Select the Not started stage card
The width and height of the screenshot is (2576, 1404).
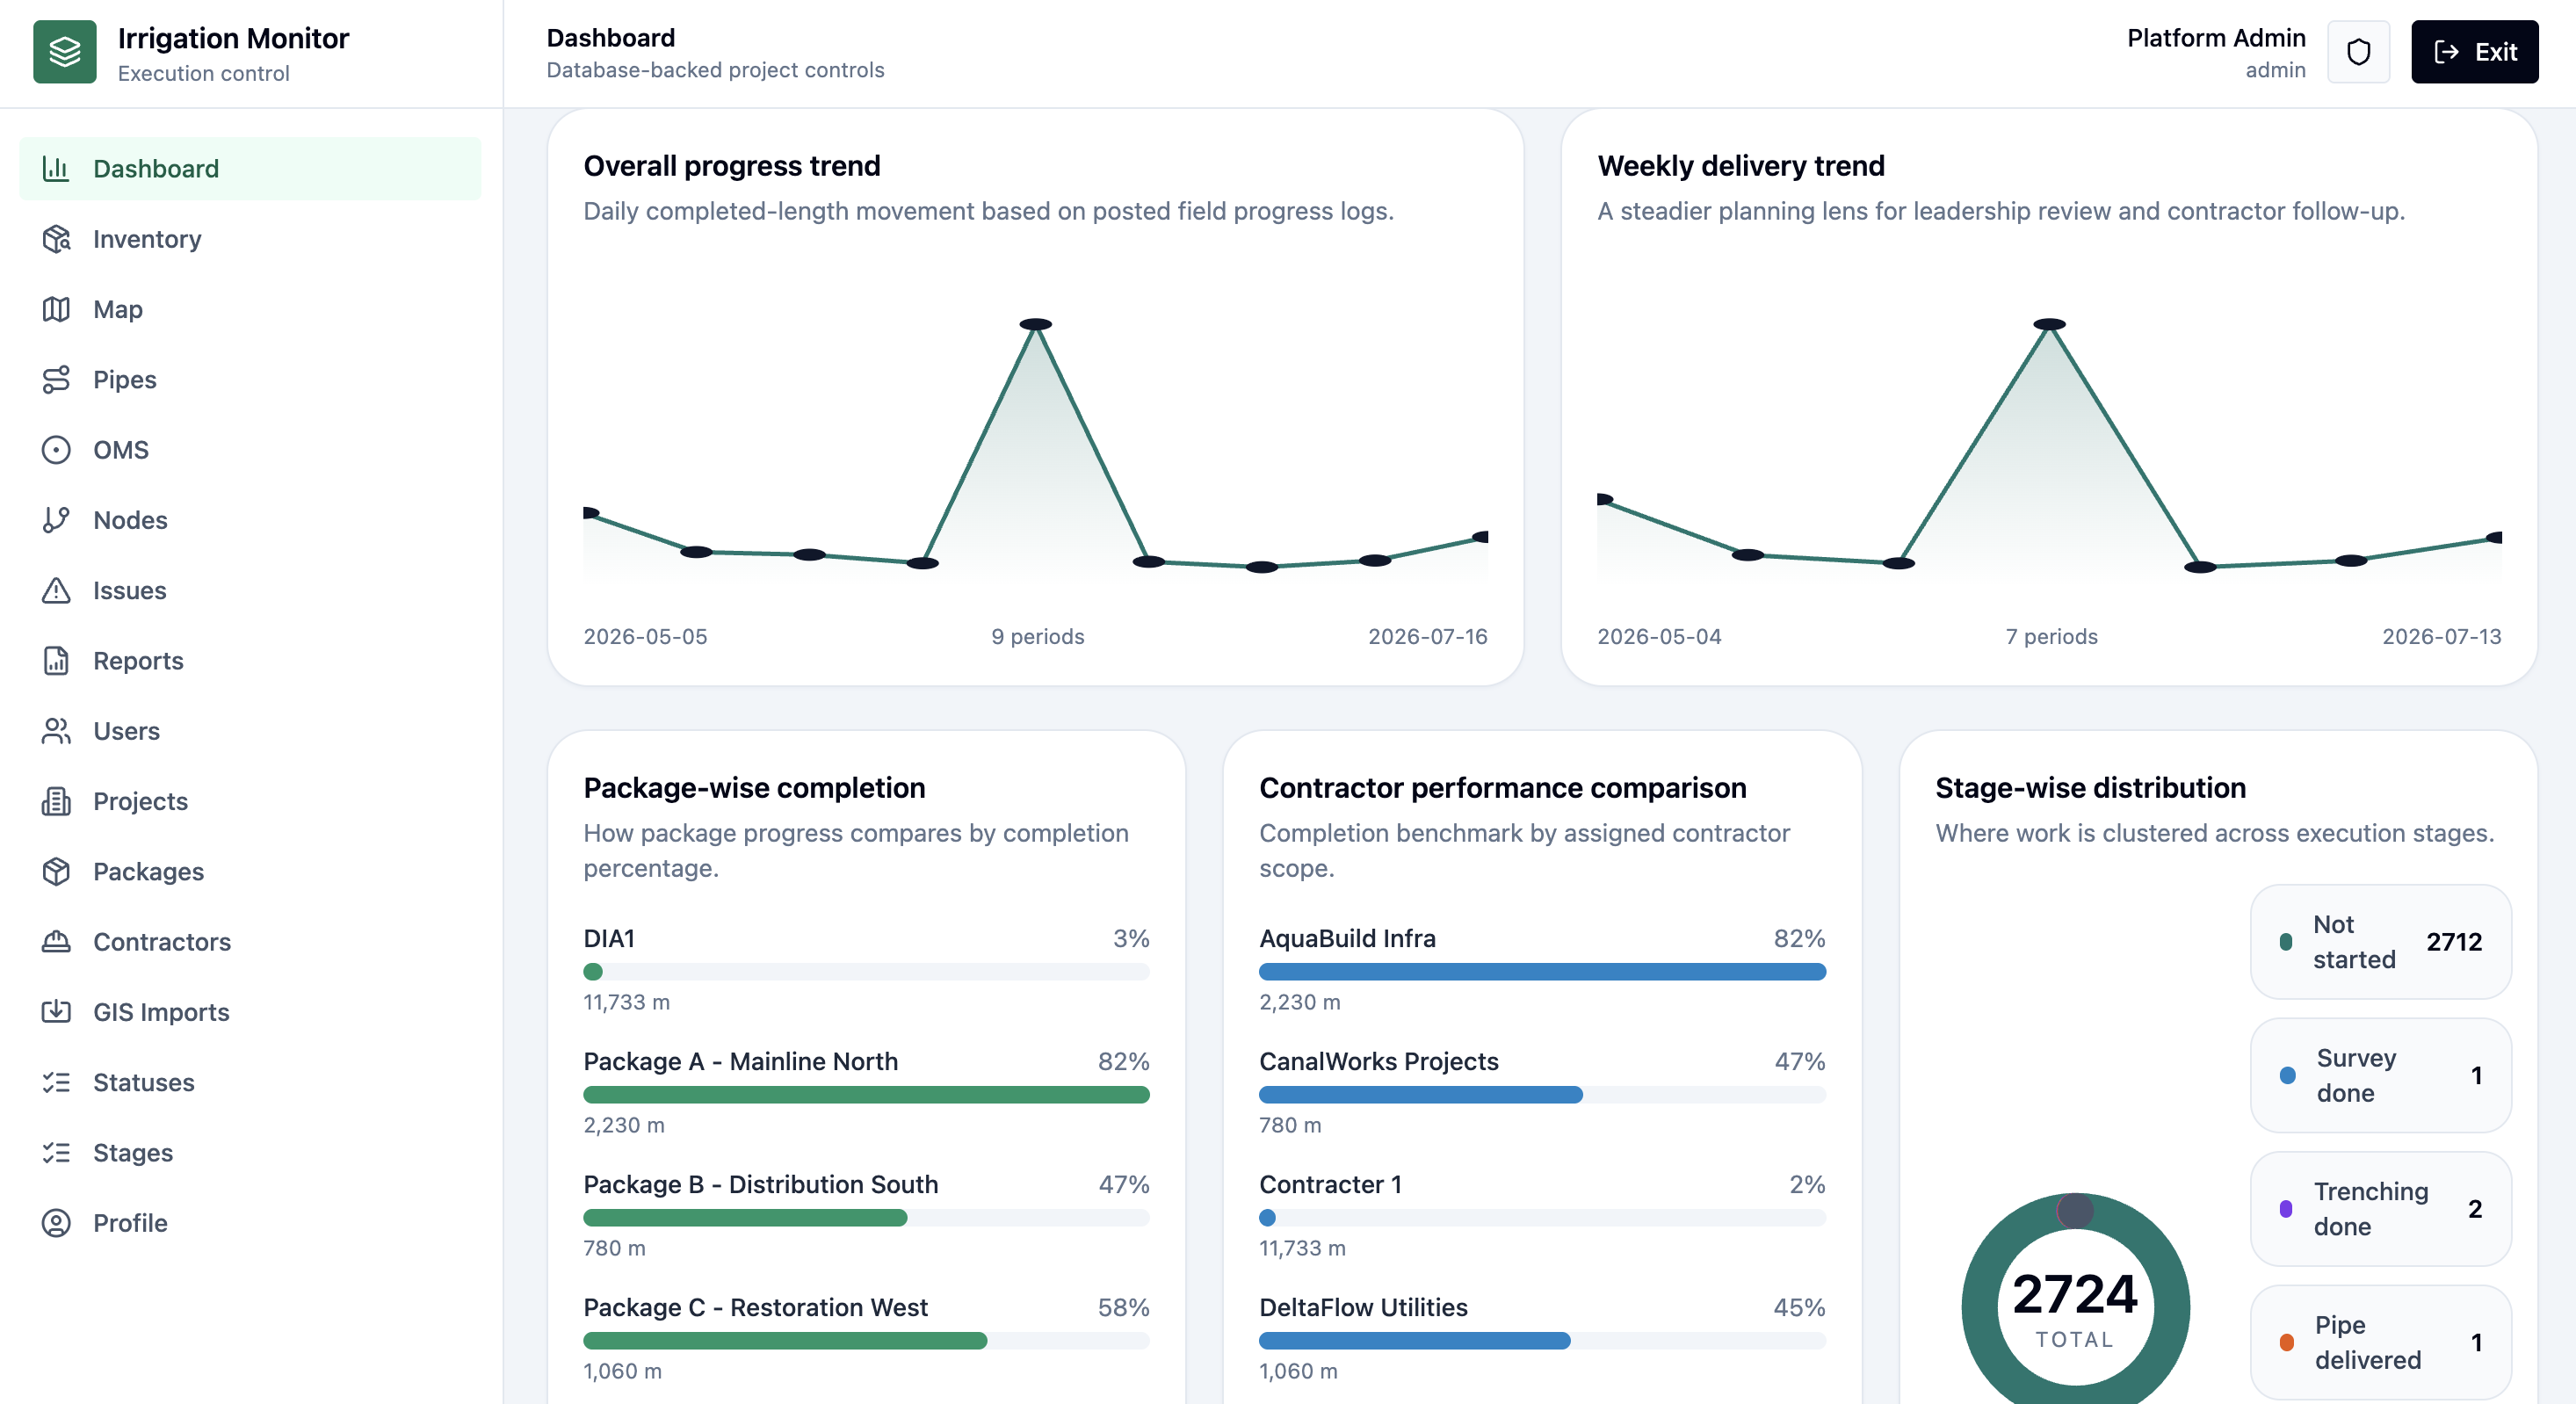pyautogui.click(x=2381, y=942)
